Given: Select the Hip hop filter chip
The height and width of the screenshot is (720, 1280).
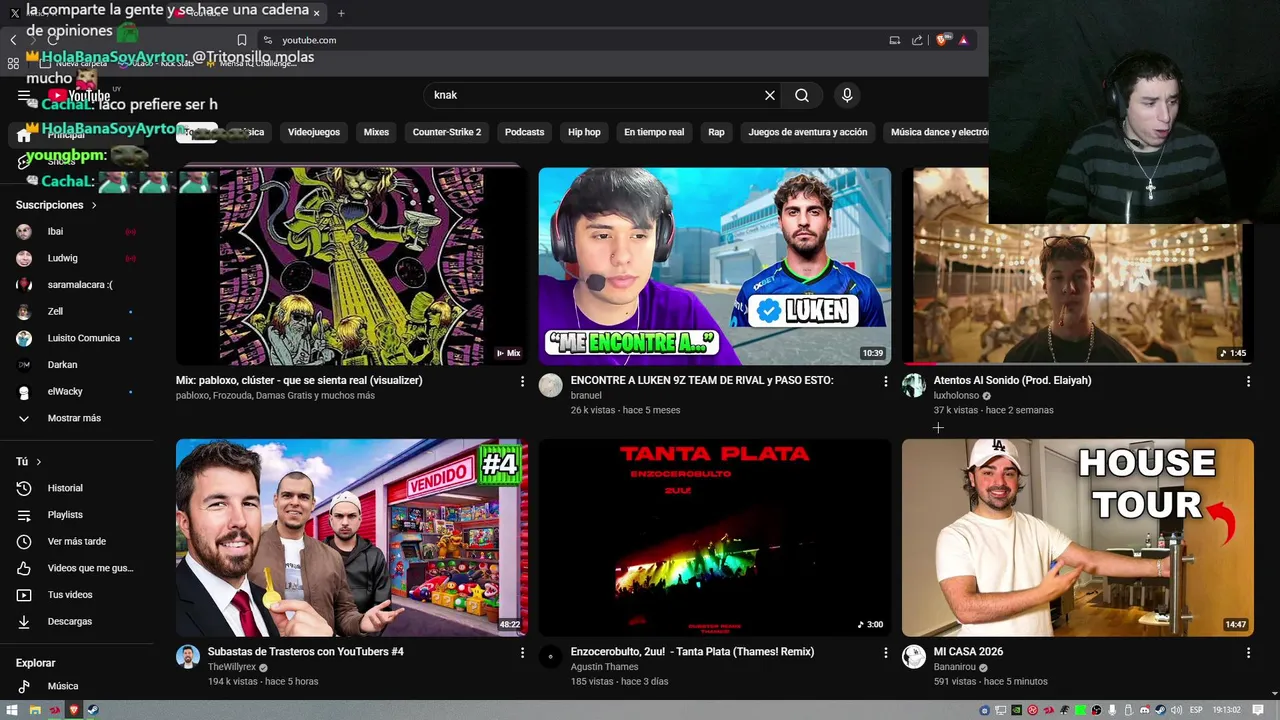Looking at the screenshot, I should point(584,132).
